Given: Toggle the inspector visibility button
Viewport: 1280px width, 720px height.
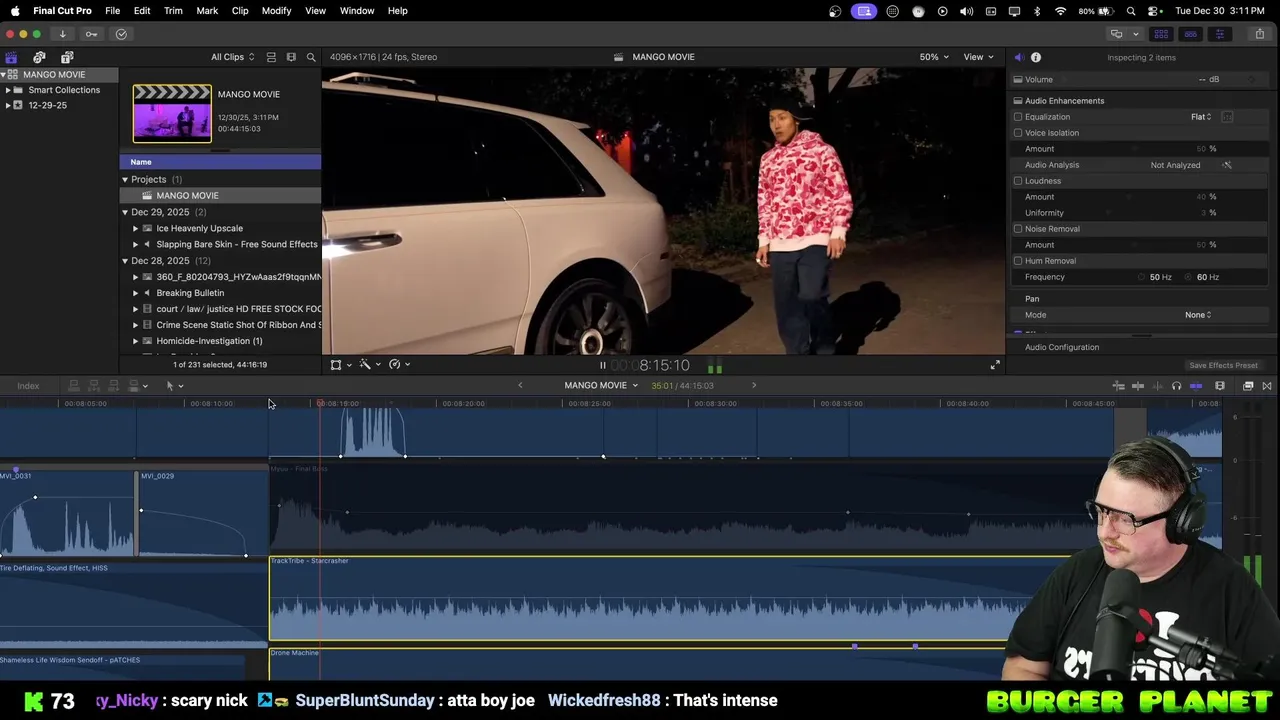Looking at the screenshot, I should coord(1219,34).
